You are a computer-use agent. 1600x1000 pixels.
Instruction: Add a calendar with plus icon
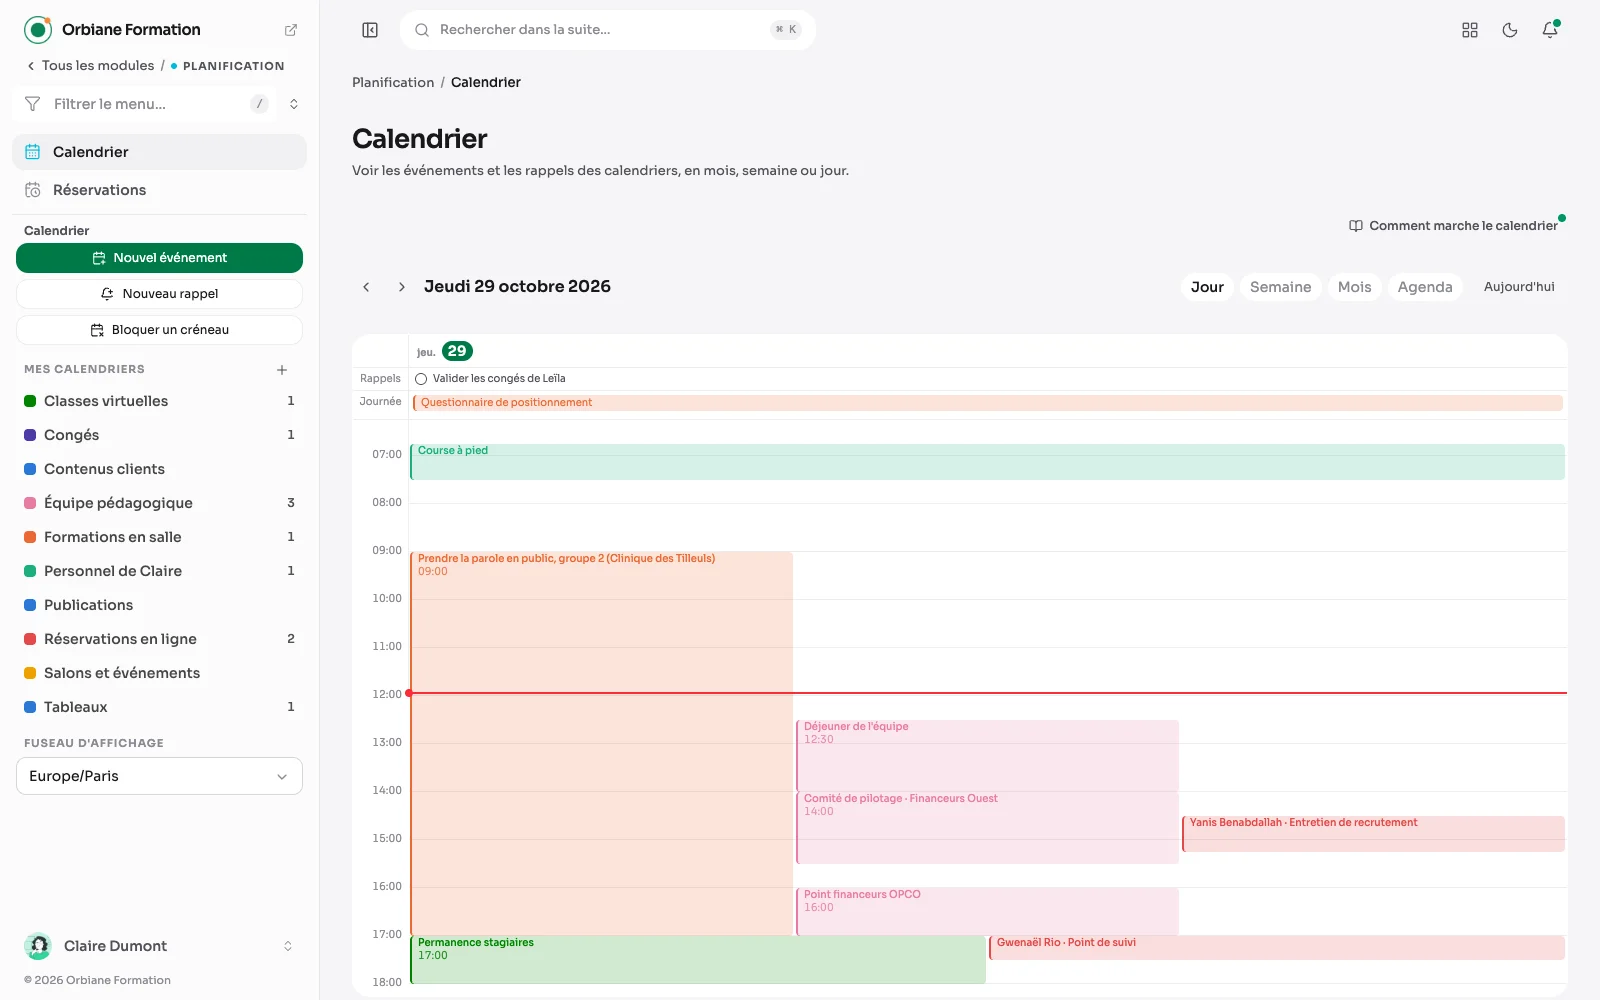click(x=282, y=370)
